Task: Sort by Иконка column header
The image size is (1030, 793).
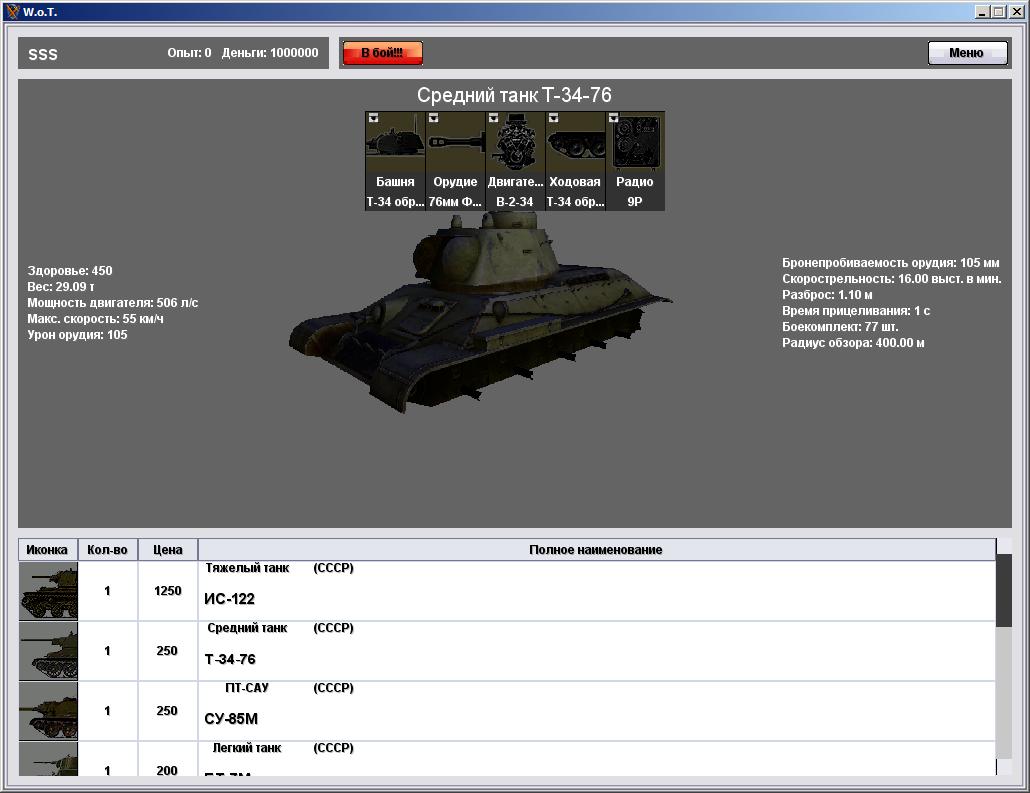Action: (47, 550)
